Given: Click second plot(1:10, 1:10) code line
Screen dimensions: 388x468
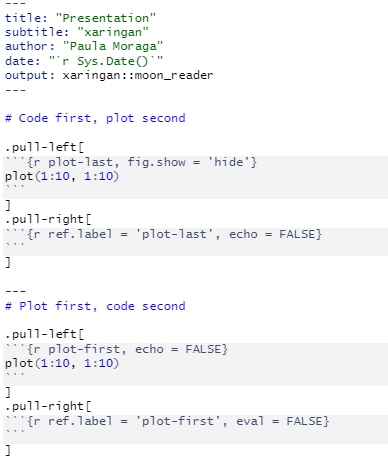Looking at the screenshot, I should click(62, 363).
